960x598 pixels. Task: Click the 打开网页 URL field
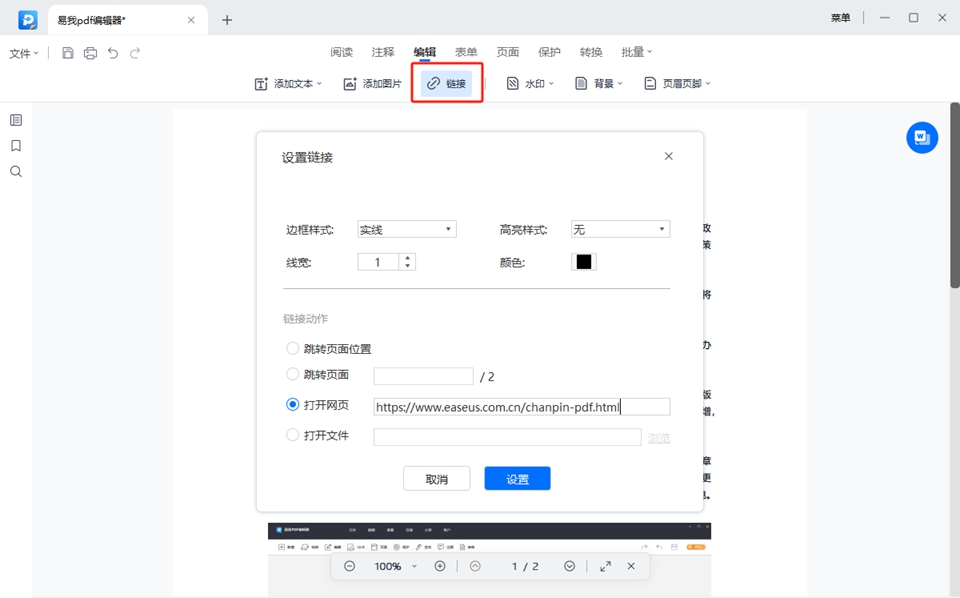point(522,407)
